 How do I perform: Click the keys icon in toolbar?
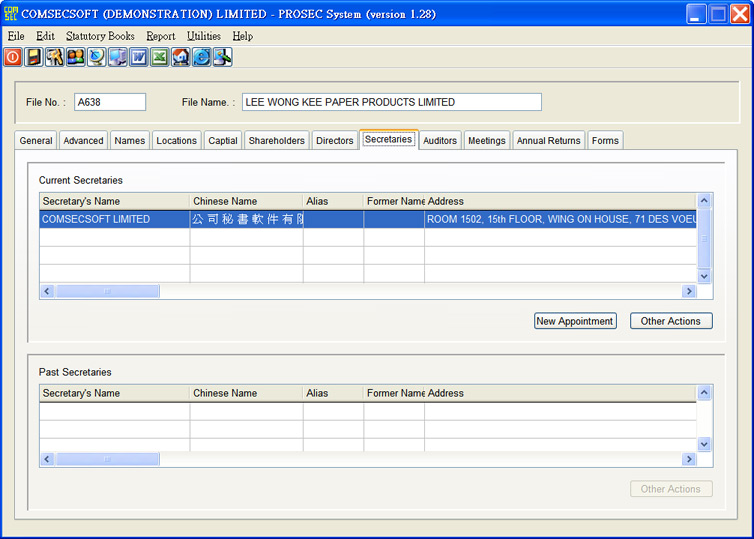pyautogui.click(x=55, y=57)
